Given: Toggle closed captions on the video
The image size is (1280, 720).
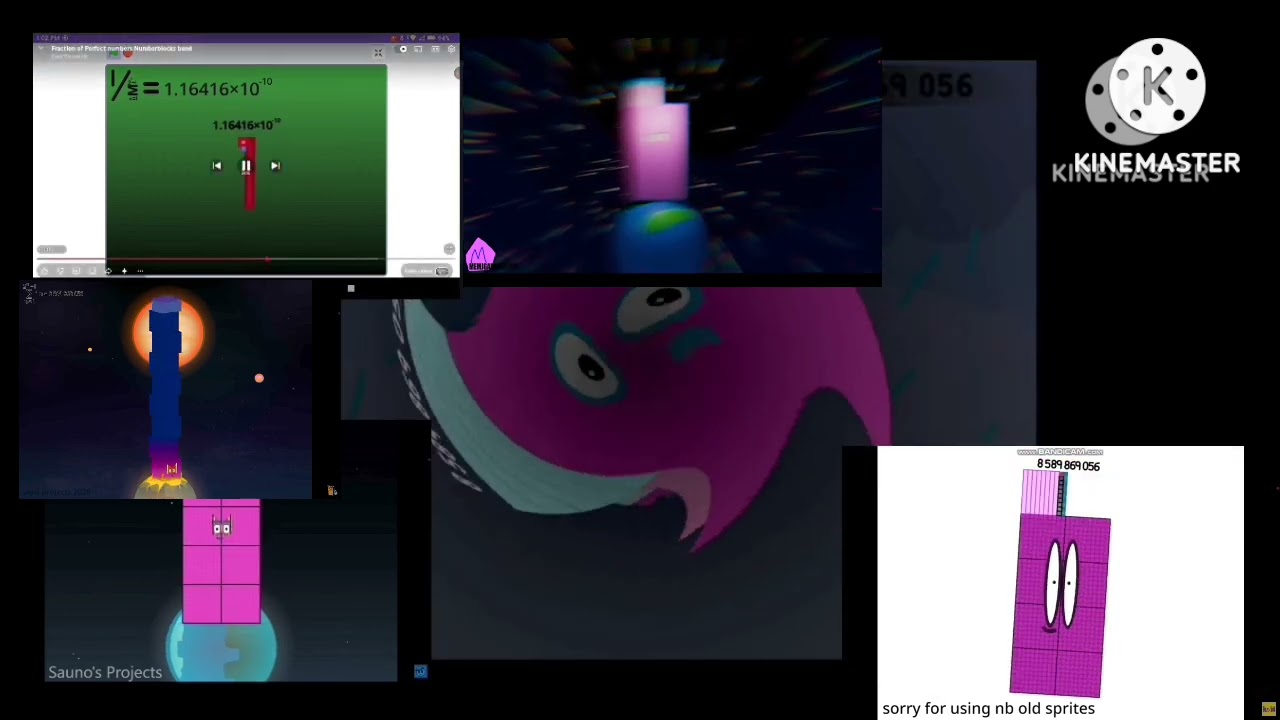Looking at the screenshot, I should [x=434, y=49].
